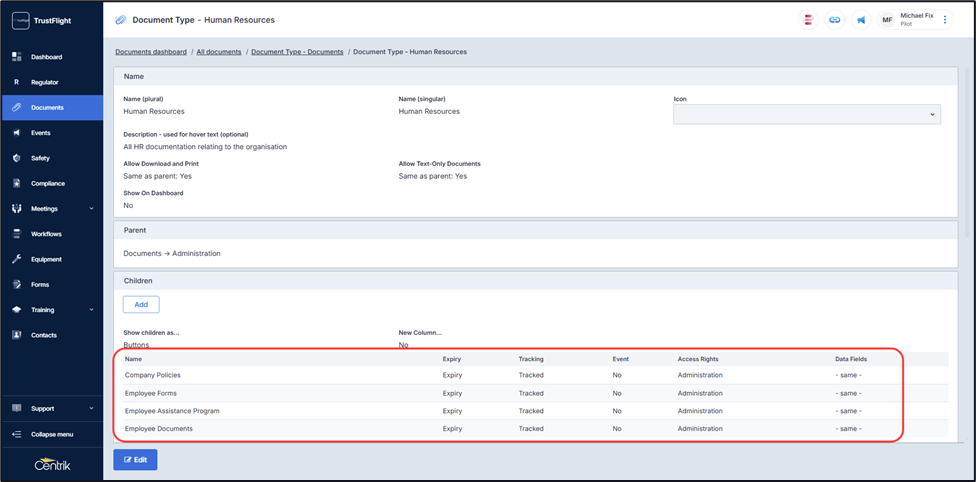Screen dimensions: 976x482
Task: Open the Company Policies row
Action: [152, 375]
